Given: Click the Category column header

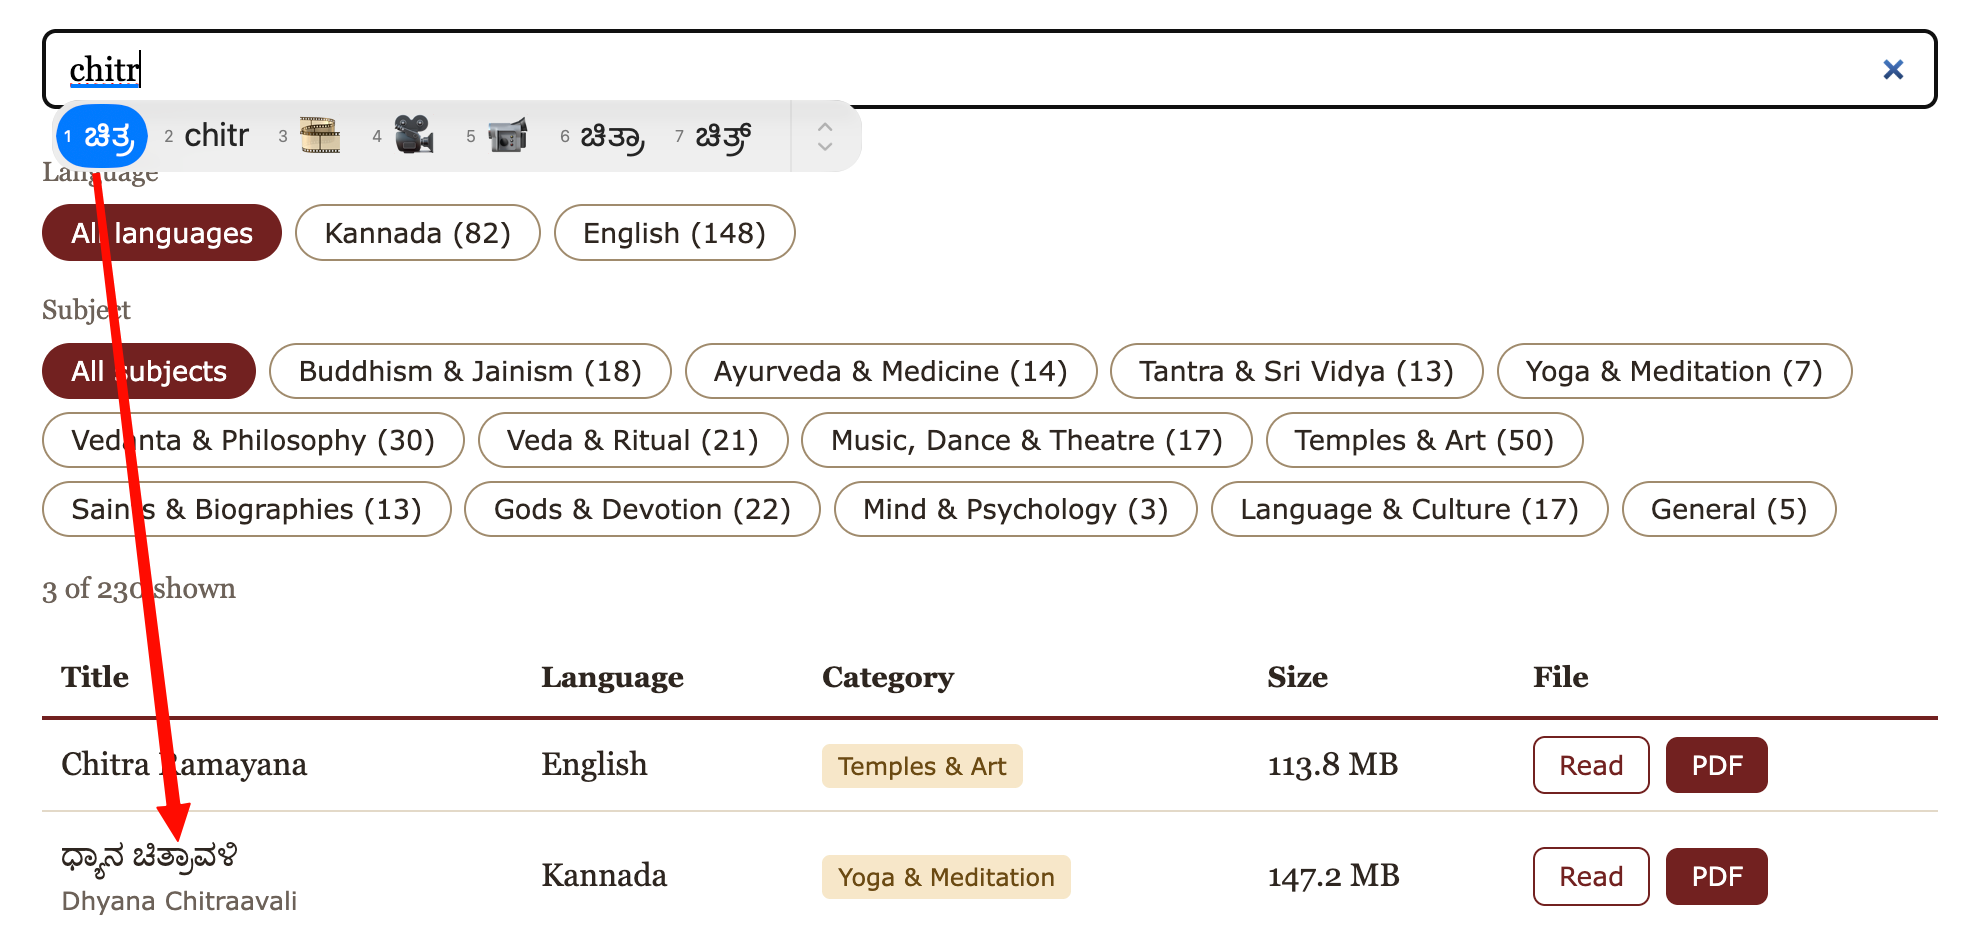Looking at the screenshot, I should tap(888, 677).
